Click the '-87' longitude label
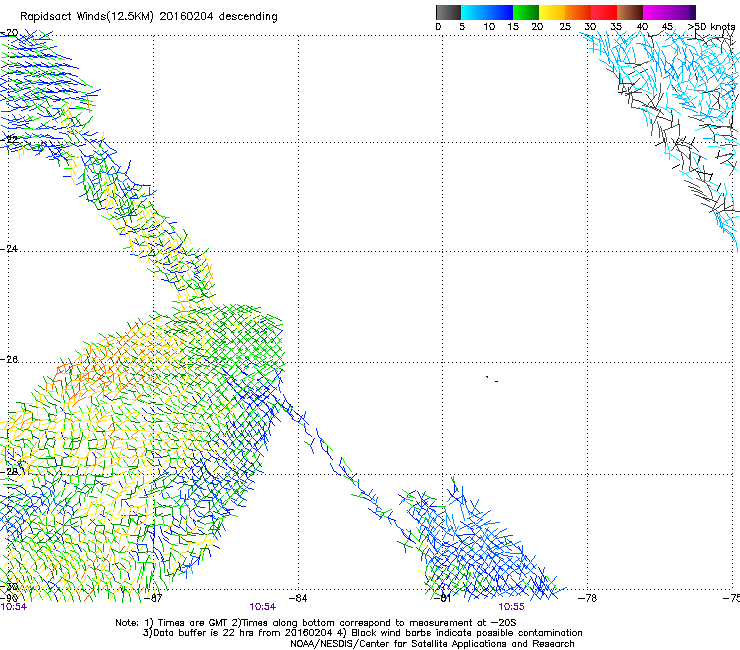This screenshot has height=650, width=740. [x=153, y=598]
